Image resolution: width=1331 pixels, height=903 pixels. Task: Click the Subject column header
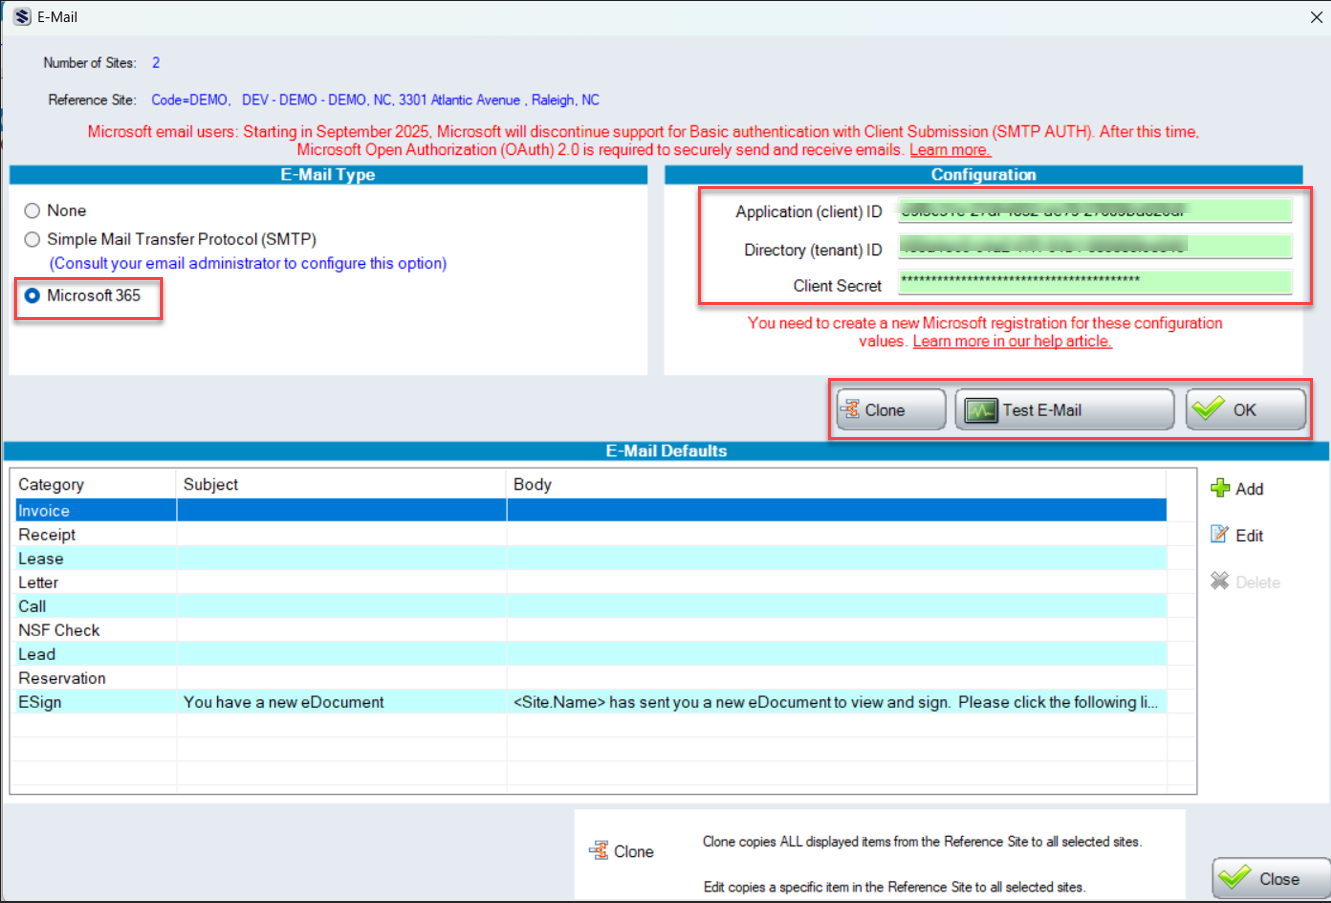coord(342,484)
